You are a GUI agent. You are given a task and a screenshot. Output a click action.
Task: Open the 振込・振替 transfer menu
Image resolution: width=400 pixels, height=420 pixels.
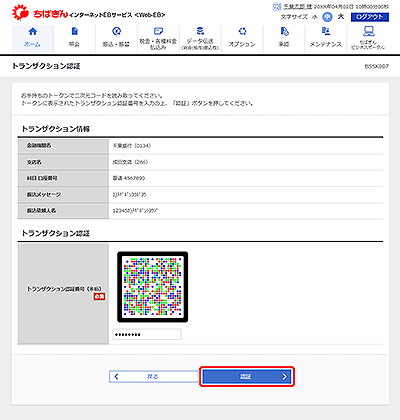click(116, 39)
